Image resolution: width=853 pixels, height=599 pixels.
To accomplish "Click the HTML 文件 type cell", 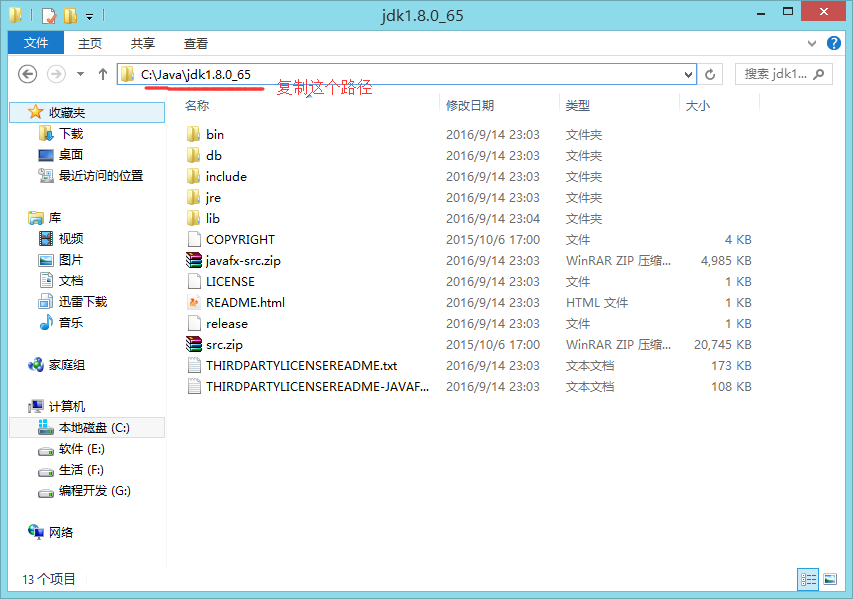I will (597, 302).
